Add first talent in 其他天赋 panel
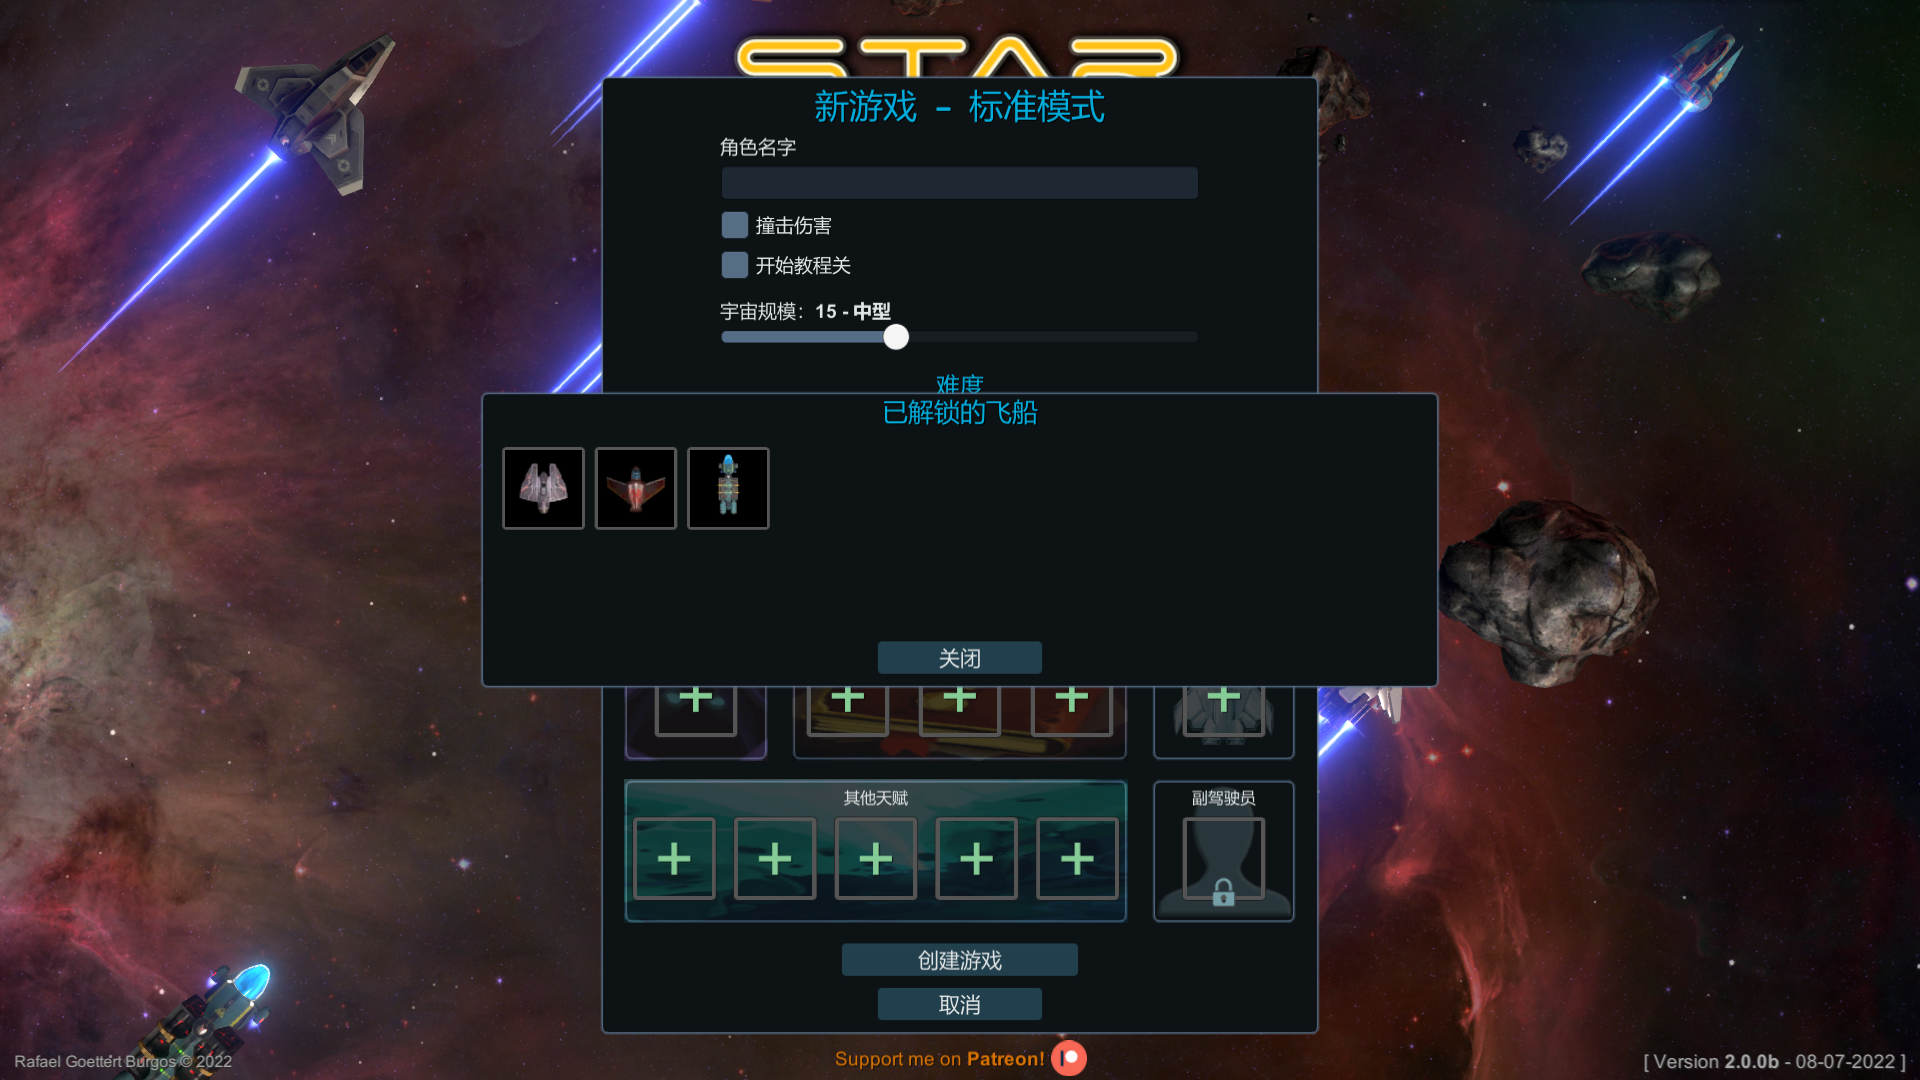The image size is (1920, 1080). (674, 859)
